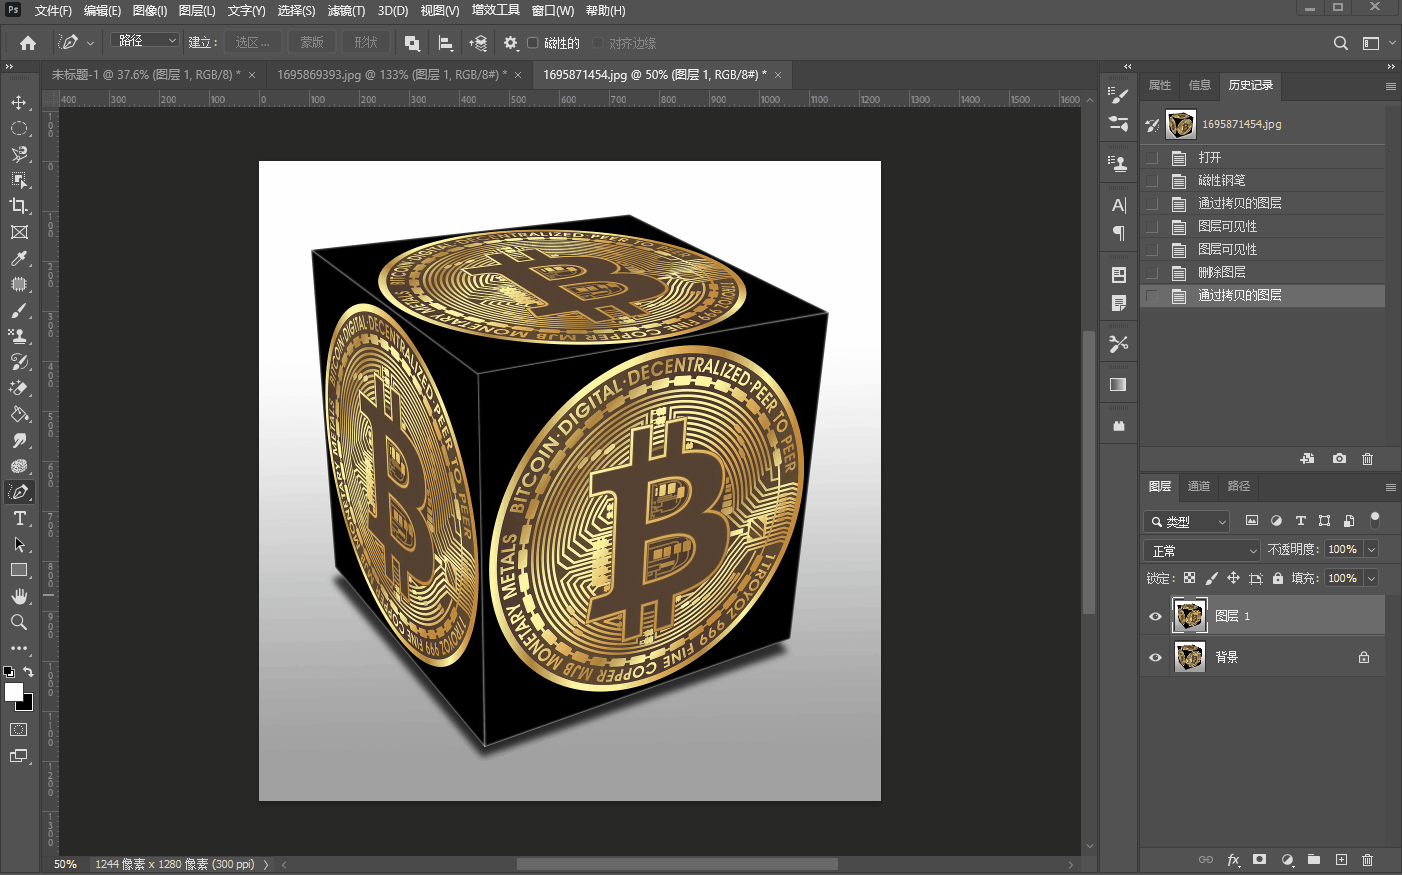Select the History Brush tool
This screenshot has height=875, width=1402.
point(19,362)
